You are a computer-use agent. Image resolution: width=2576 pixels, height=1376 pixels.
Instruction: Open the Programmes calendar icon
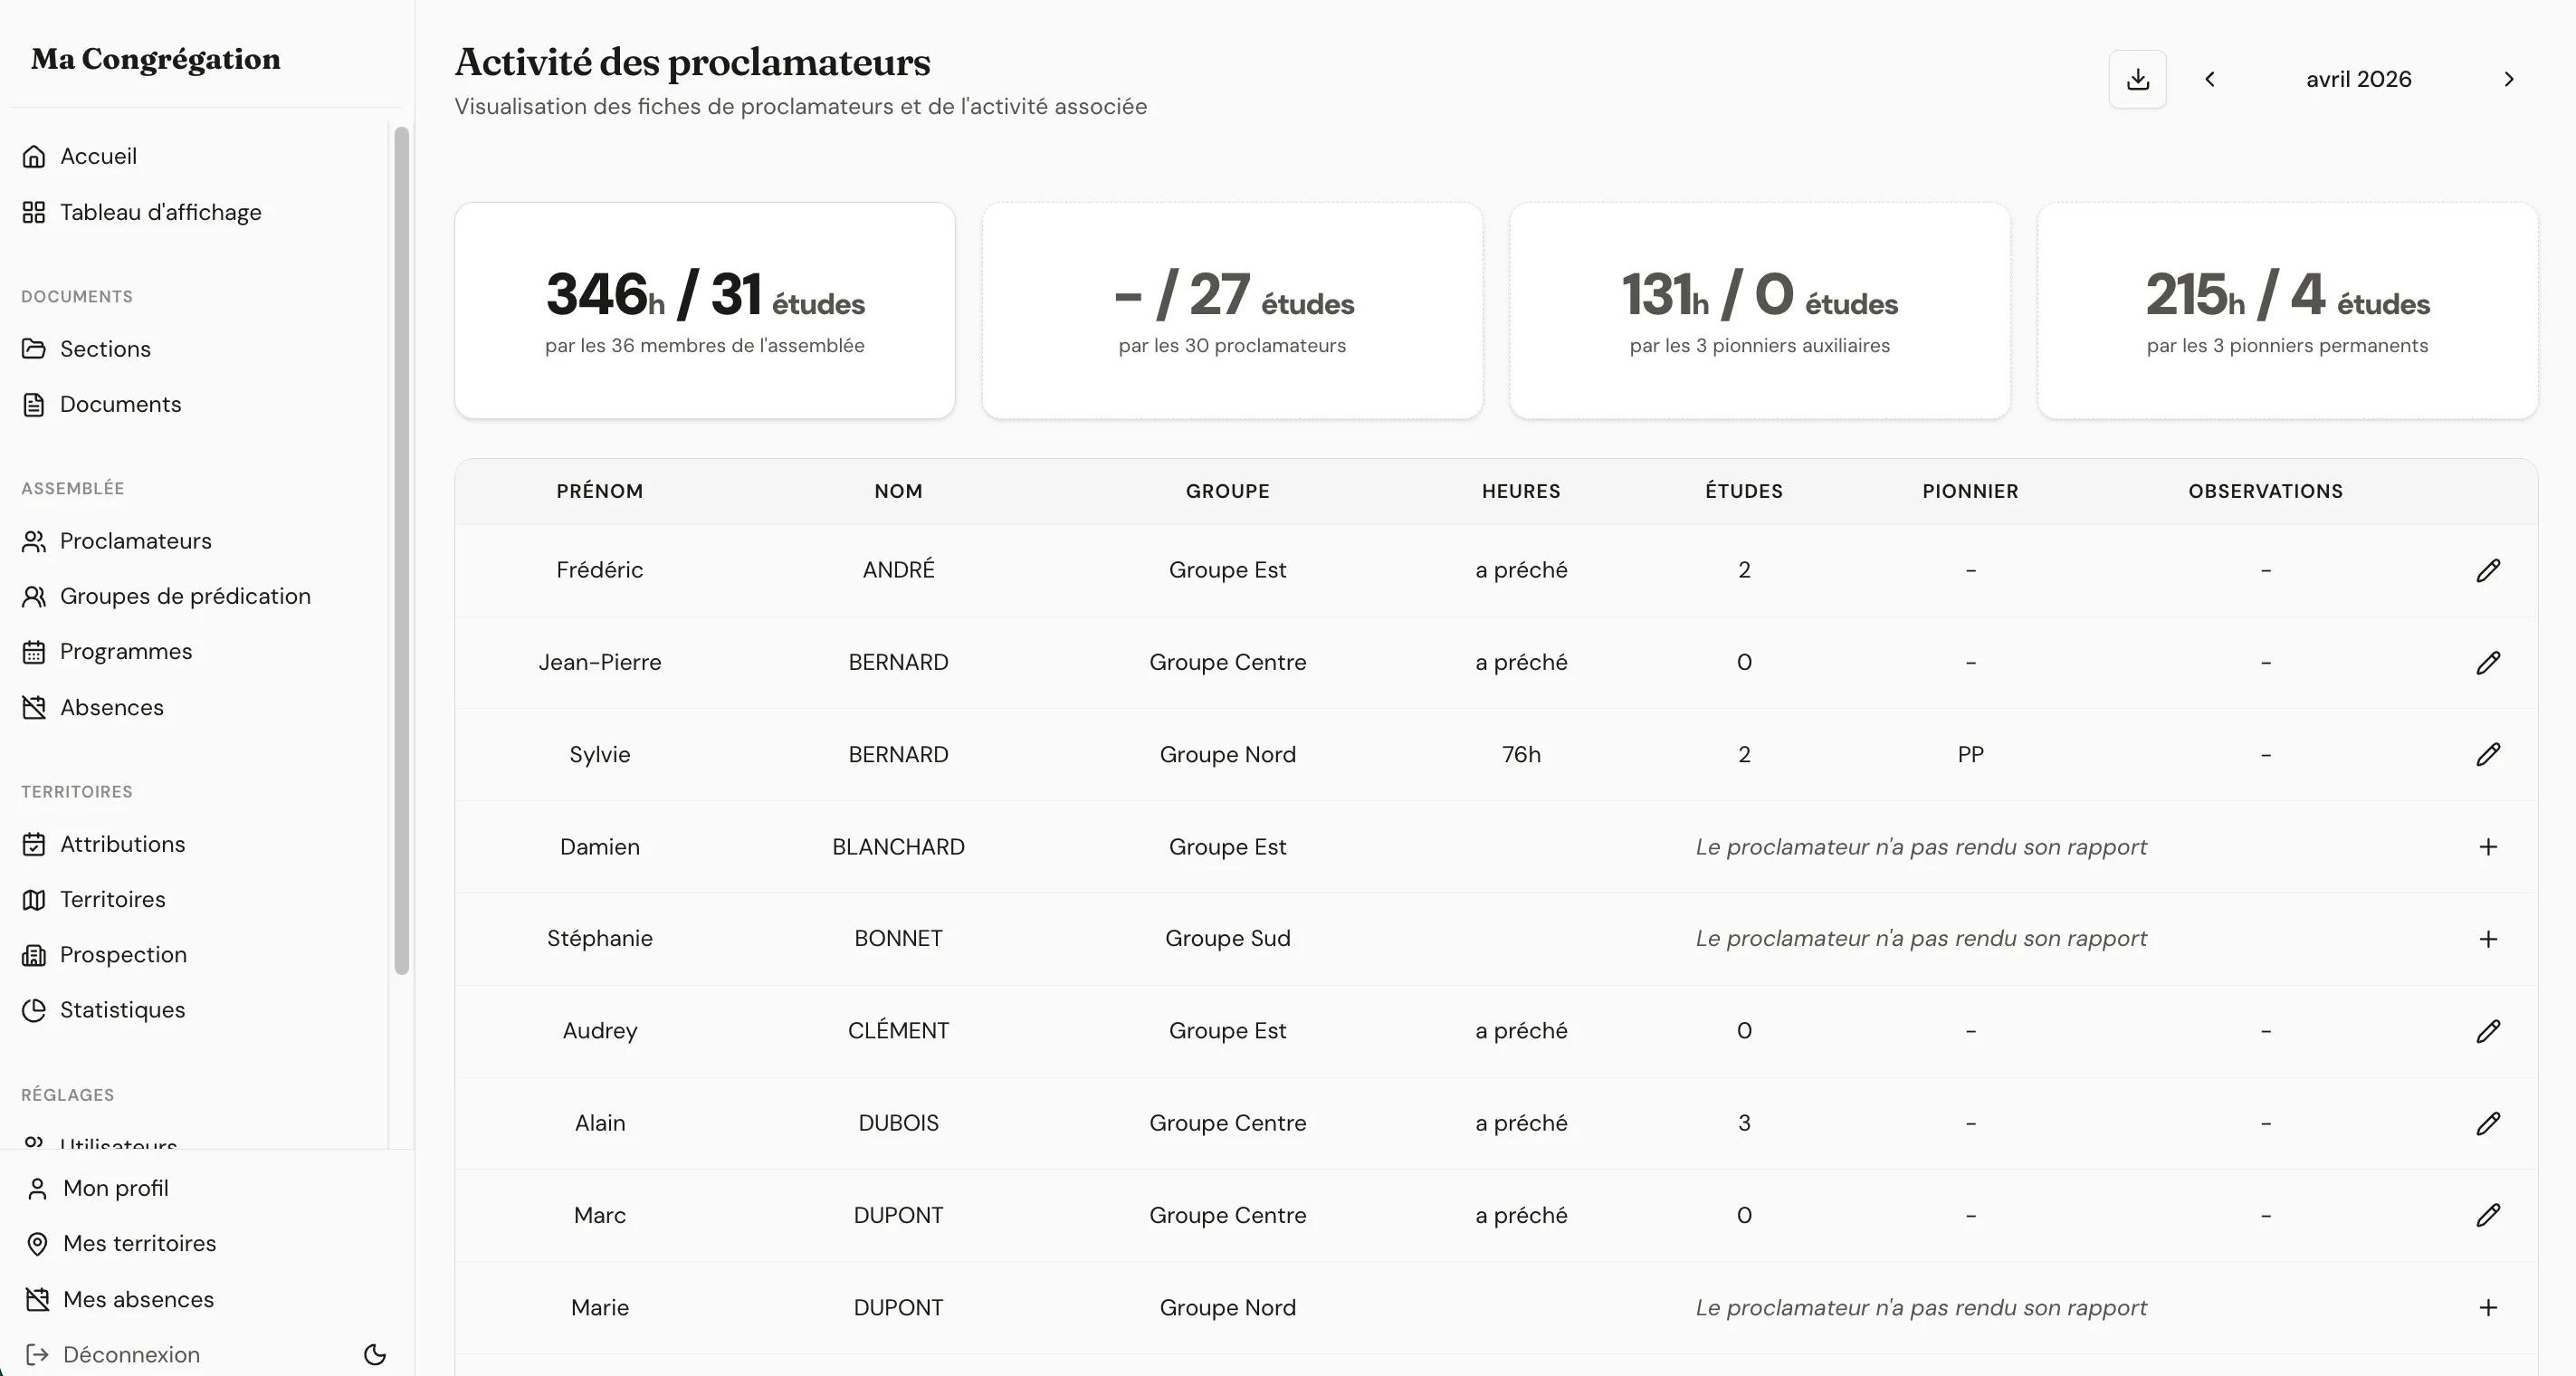pyautogui.click(x=34, y=651)
